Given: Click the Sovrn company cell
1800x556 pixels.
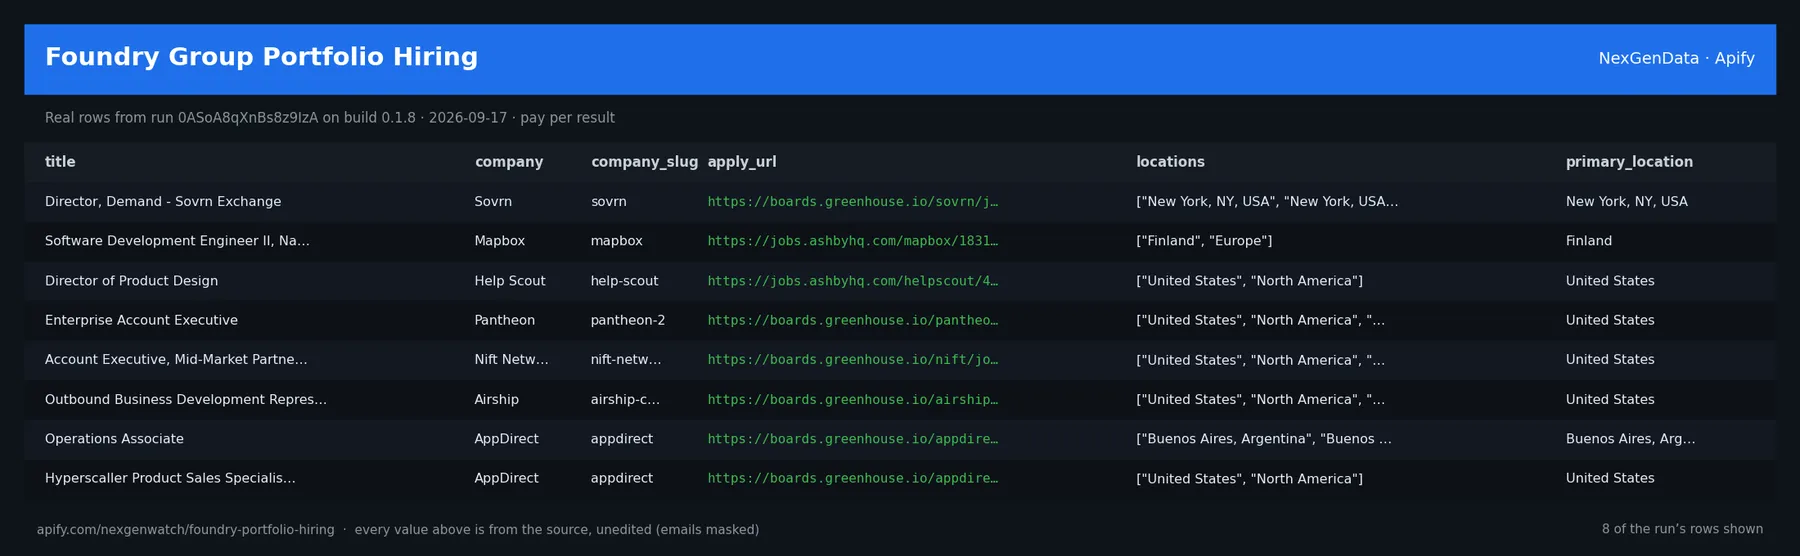Looking at the screenshot, I should pos(493,202).
